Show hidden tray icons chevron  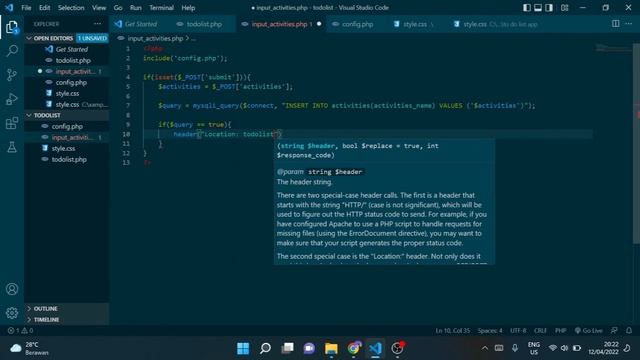point(484,348)
